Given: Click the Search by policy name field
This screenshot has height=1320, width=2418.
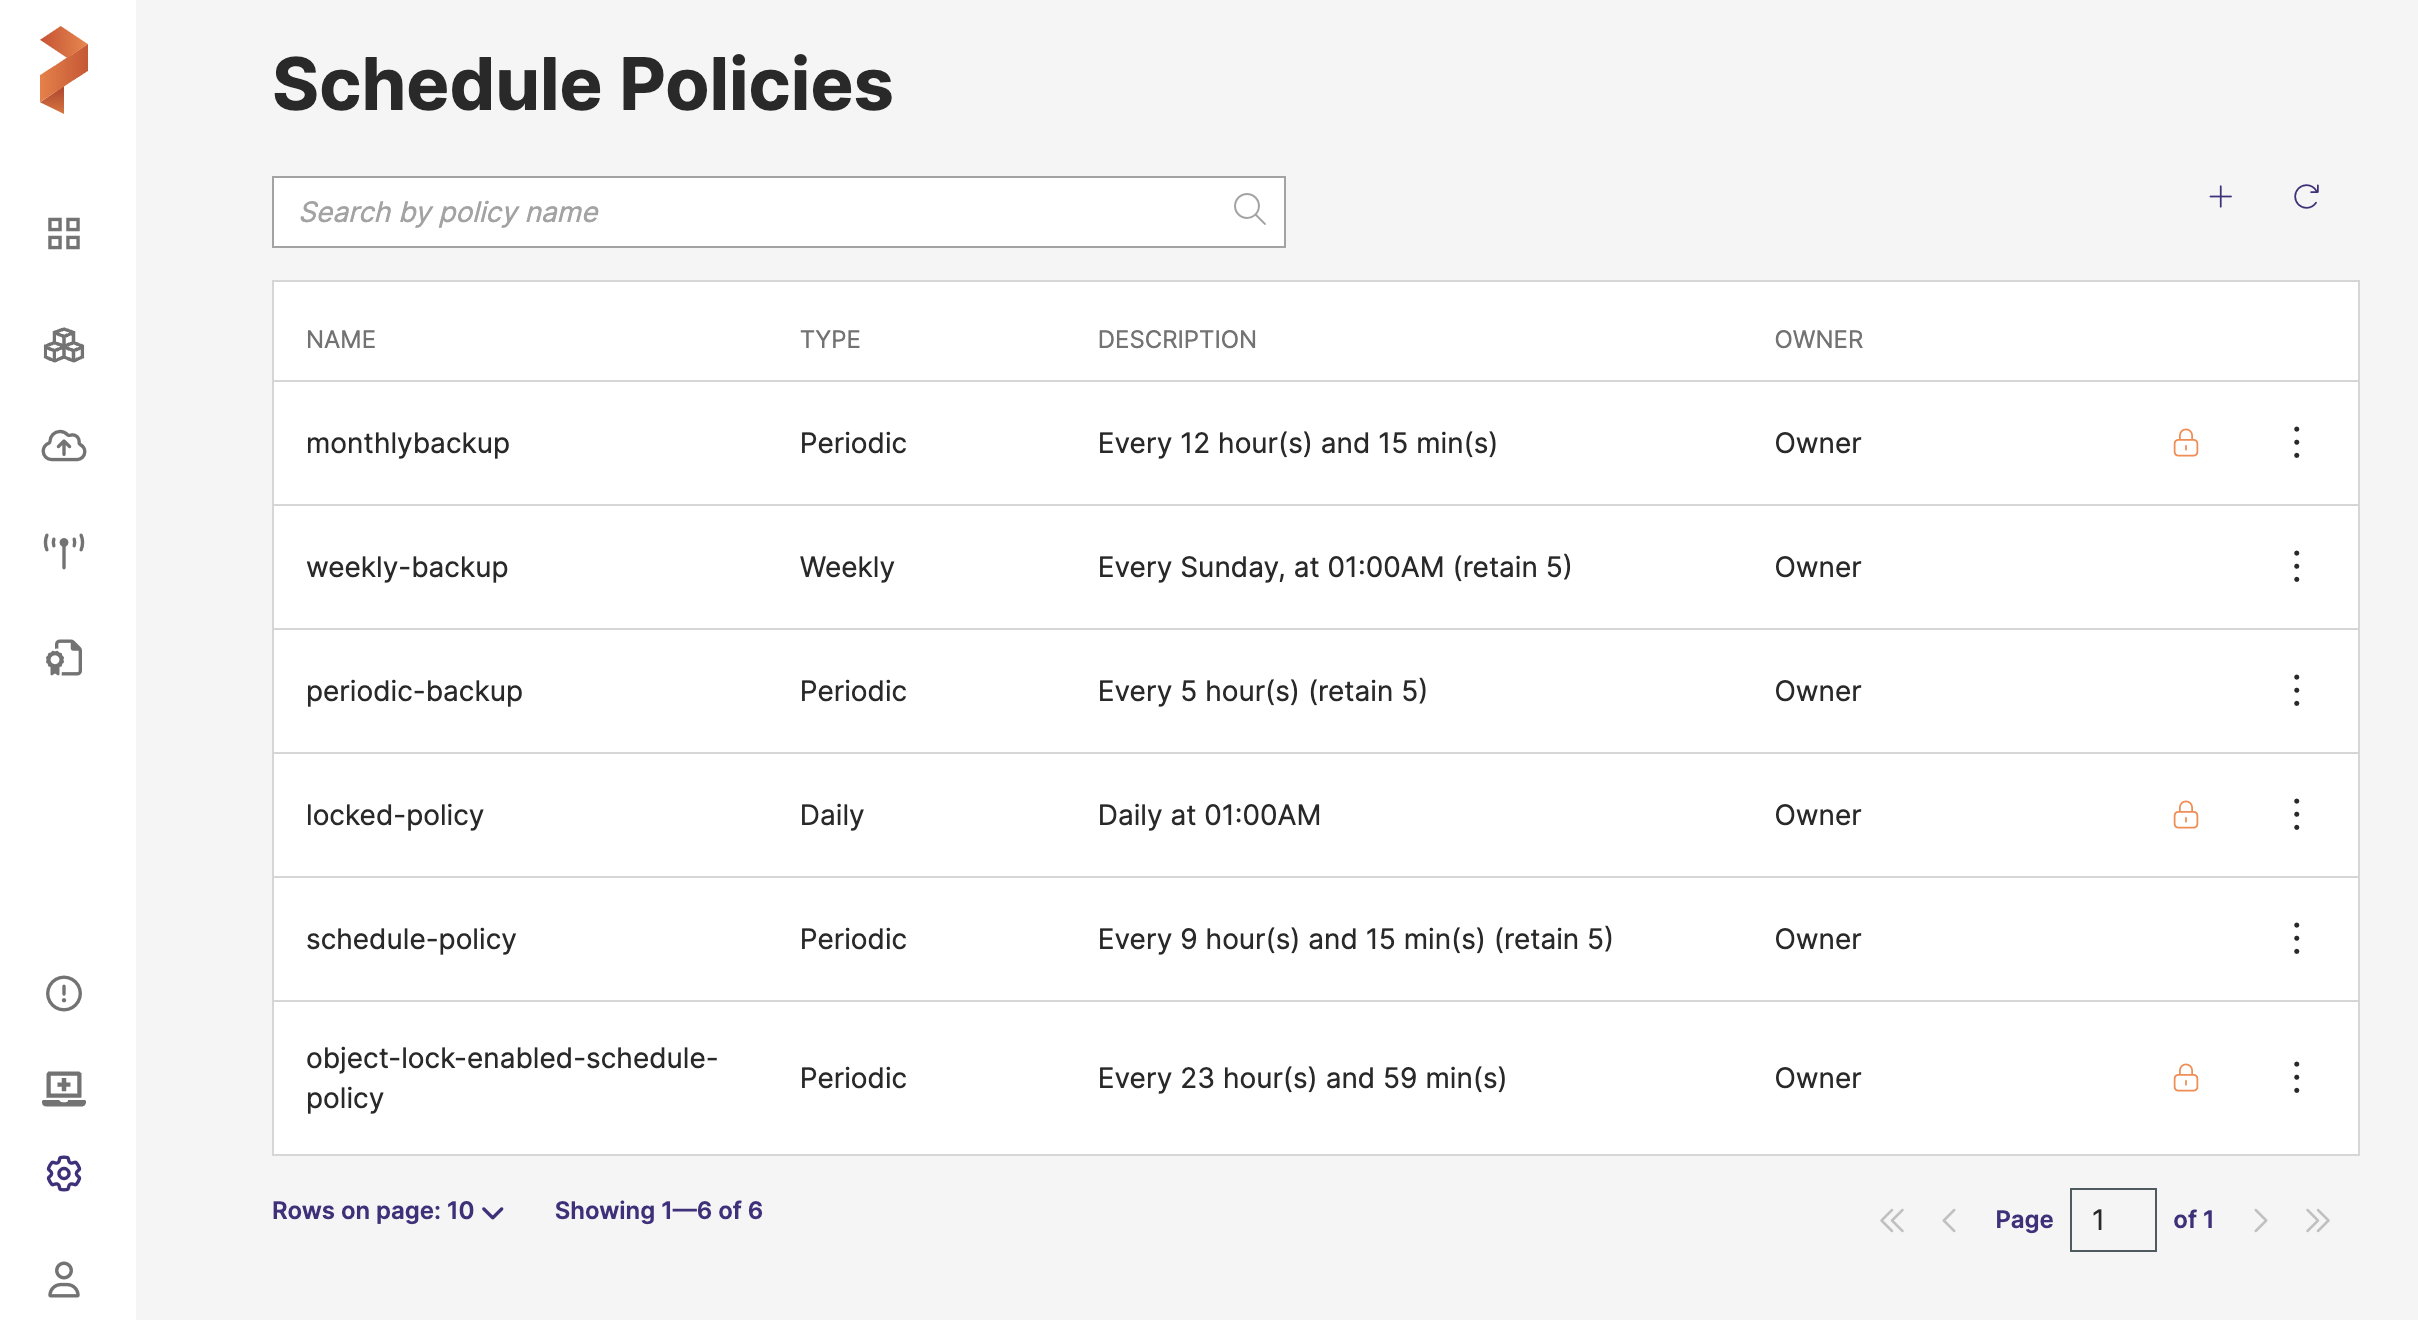Looking at the screenshot, I should click(x=760, y=212).
